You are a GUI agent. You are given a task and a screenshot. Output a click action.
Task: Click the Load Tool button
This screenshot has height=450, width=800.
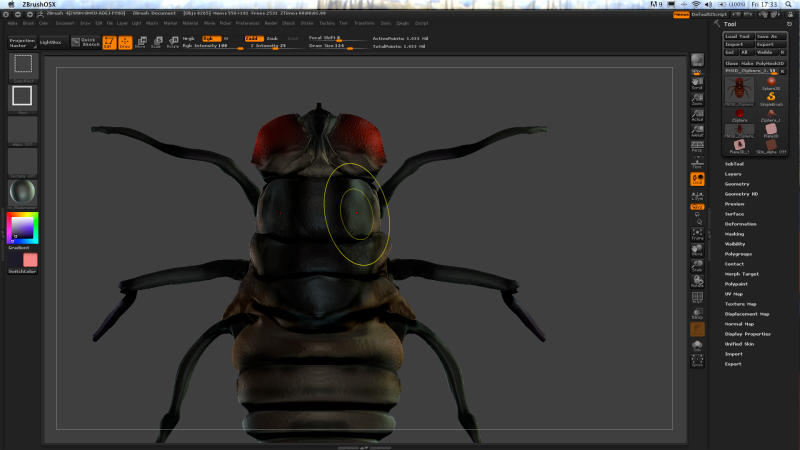(738, 36)
